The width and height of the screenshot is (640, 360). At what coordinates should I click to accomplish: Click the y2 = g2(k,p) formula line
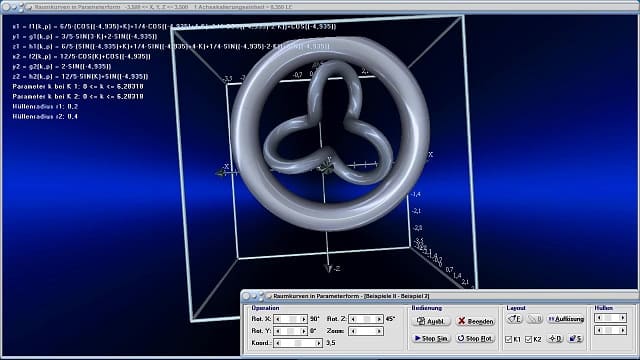pyautogui.click(x=62, y=67)
